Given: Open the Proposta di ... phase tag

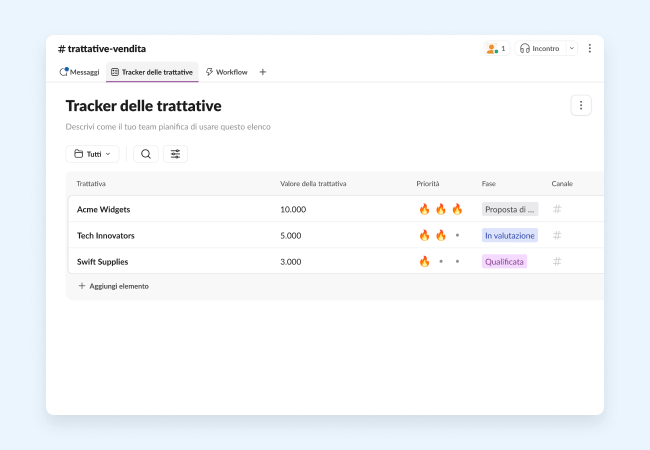Looking at the screenshot, I should click(x=510, y=209).
